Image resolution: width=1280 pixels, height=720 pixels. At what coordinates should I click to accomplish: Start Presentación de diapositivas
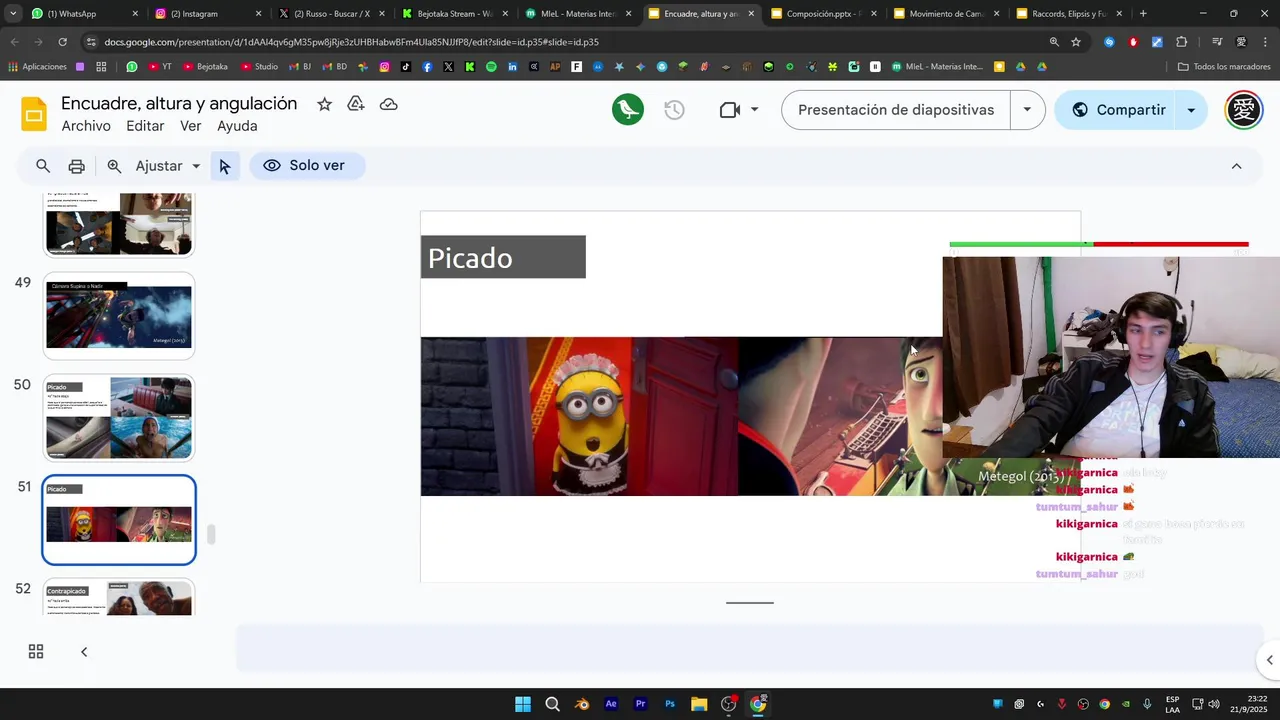pyautogui.click(x=896, y=110)
